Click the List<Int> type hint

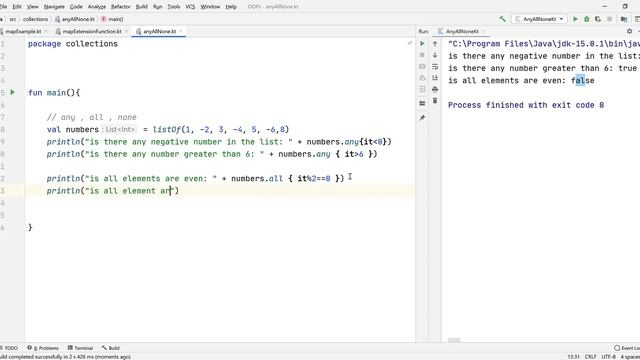tap(120, 129)
